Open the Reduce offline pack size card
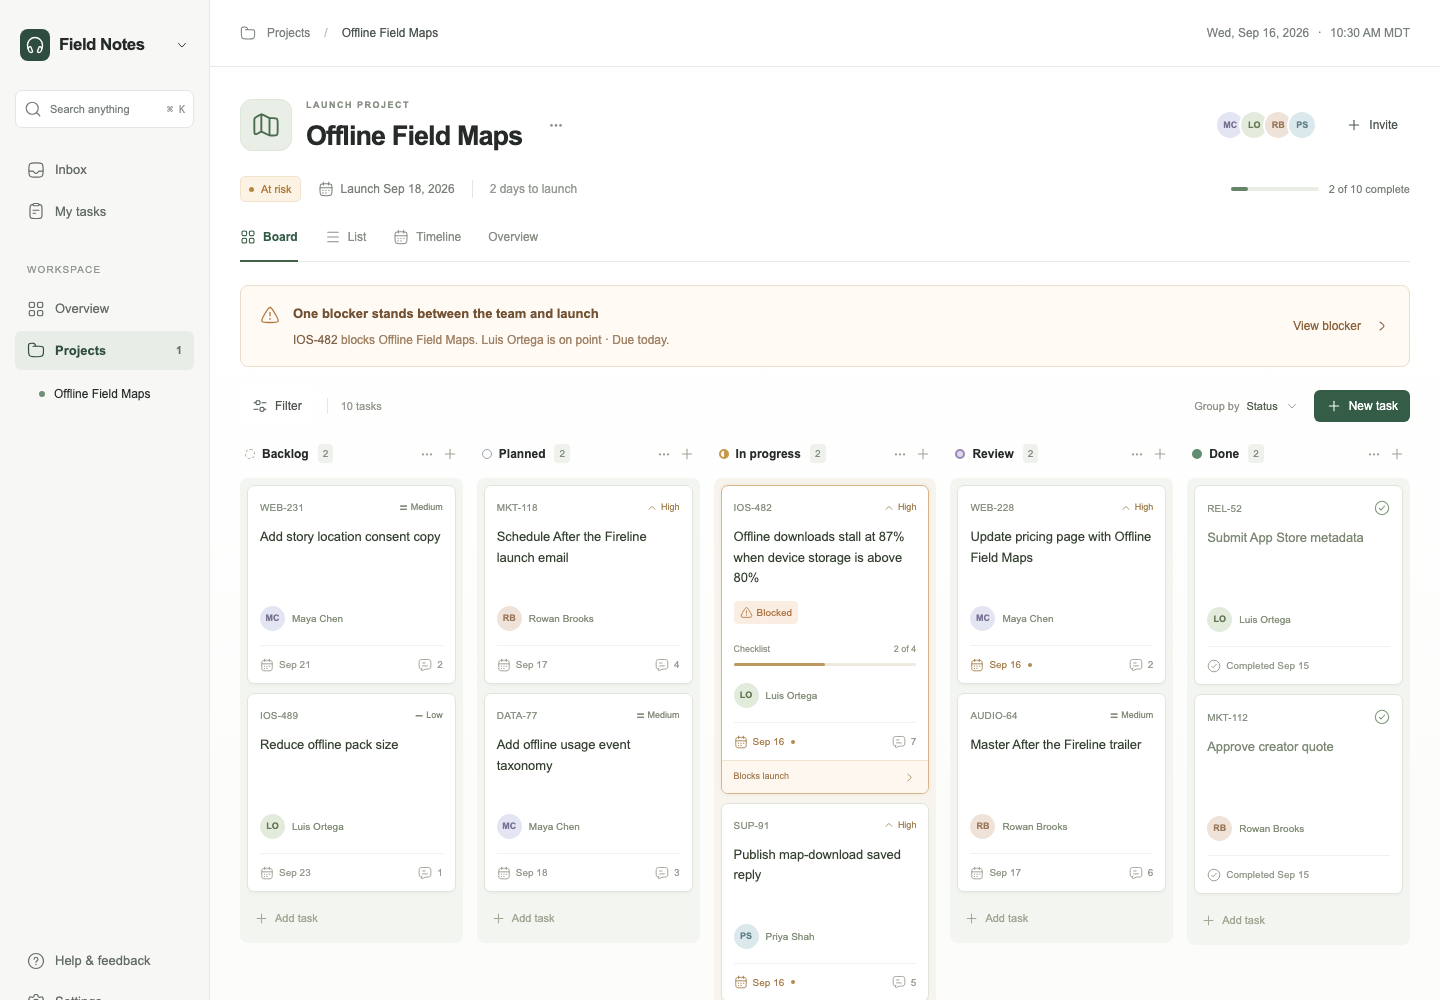The image size is (1440, 1000). pyautogui.click(x=351, y=793)
